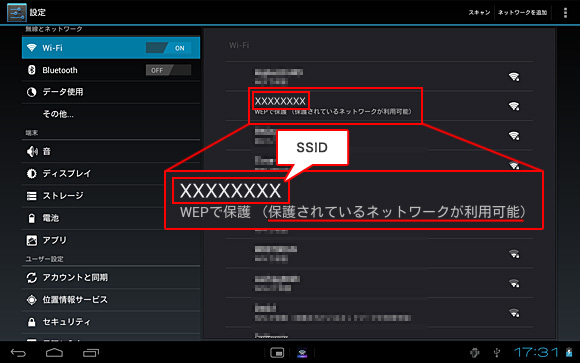This screenshot has height=363, width=580.
Task: Tap the battery status icon beside the clock
Action: (569, 352)
